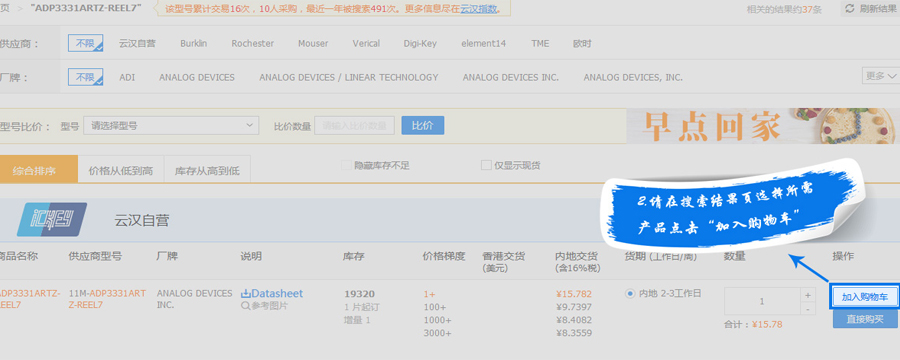Select brand filter 不限
Screen dimensions: 900x360
pyautogui.click(x=86, y=77)
